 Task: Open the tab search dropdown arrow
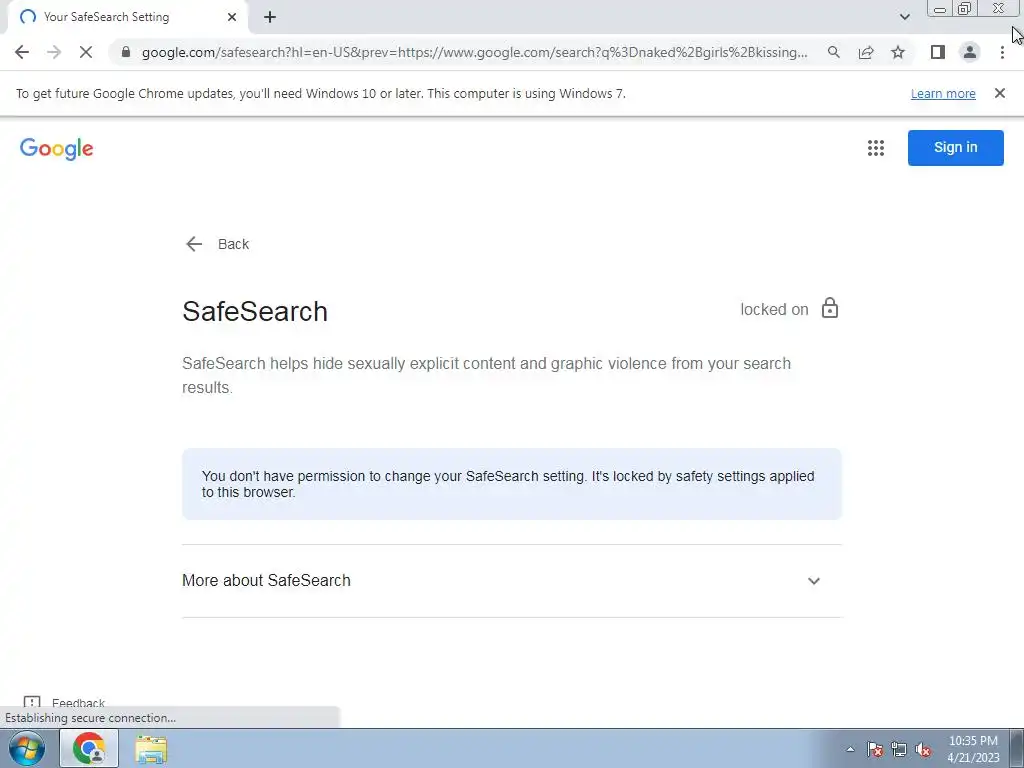coord(904,17)
